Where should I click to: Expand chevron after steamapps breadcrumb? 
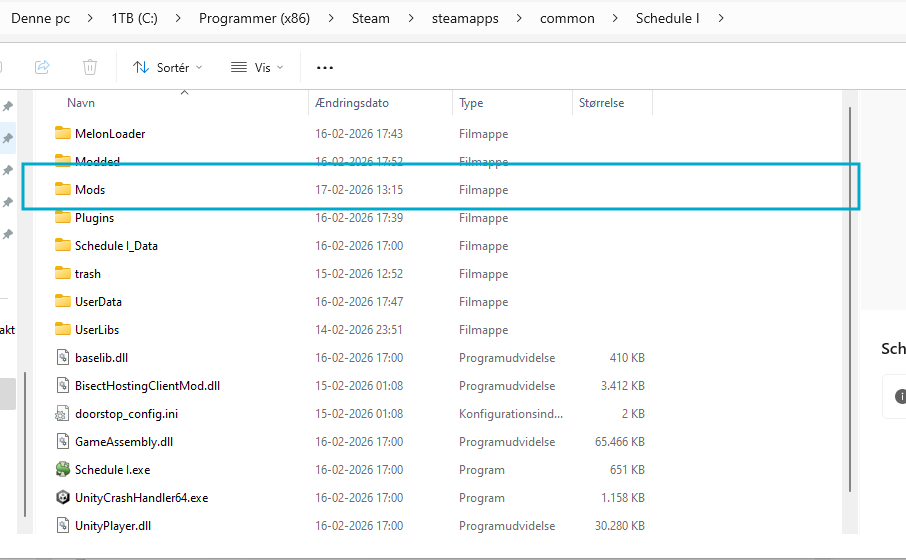point(519,18)
